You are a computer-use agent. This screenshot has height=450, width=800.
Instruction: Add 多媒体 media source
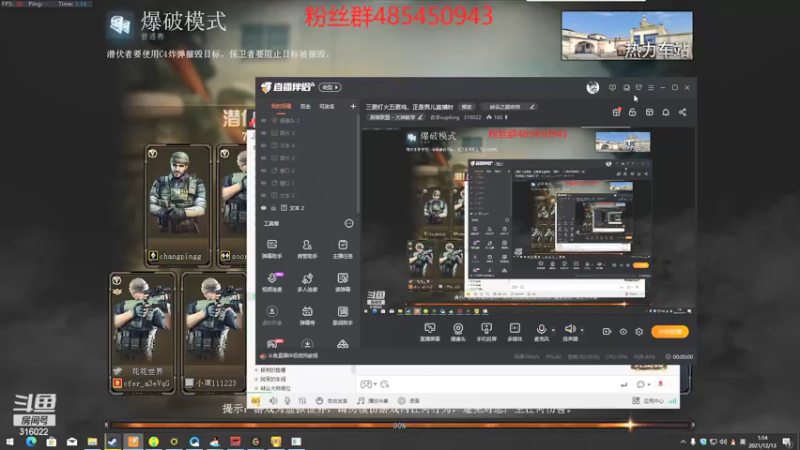pos(515,332)
